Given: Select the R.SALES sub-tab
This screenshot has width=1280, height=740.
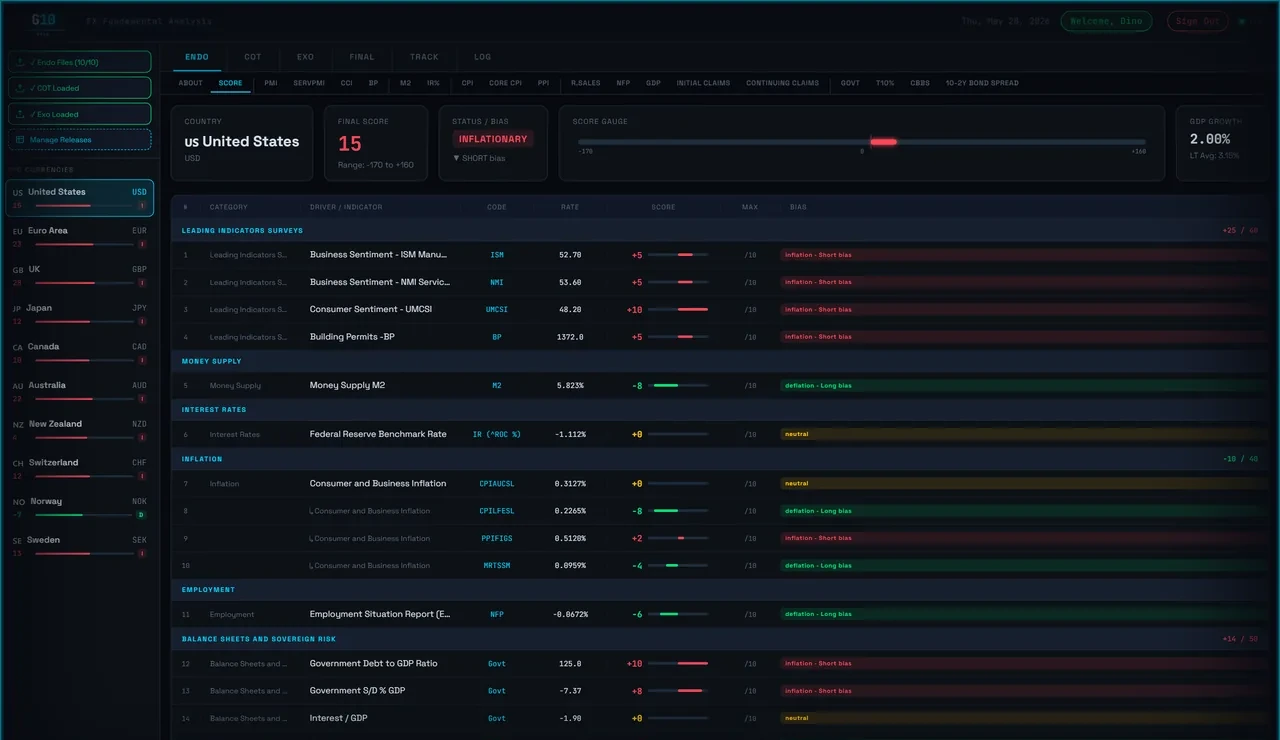Looking at the screenshot, I should 586,83.
